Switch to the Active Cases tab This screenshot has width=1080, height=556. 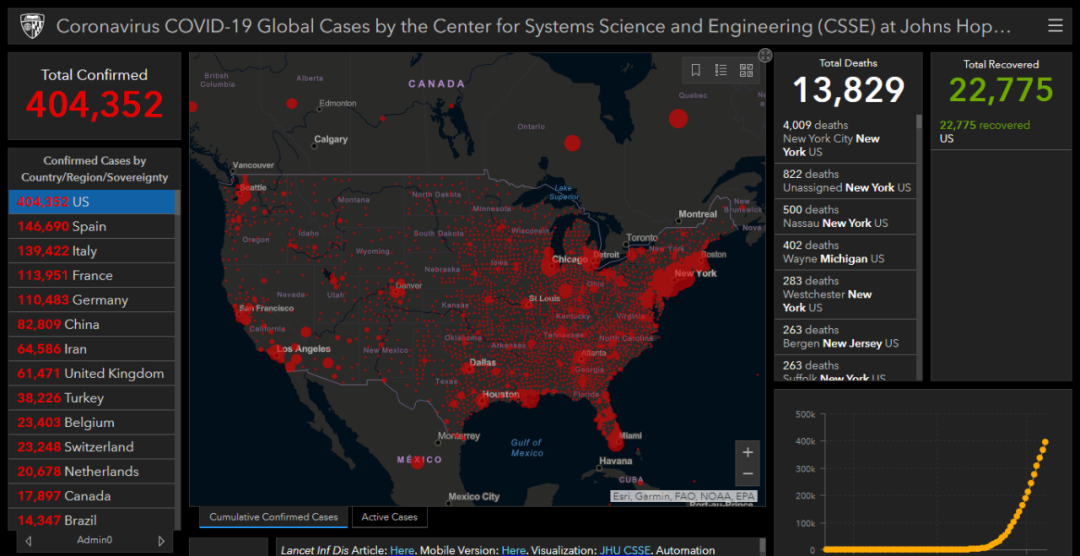click(x=390, y=517)
